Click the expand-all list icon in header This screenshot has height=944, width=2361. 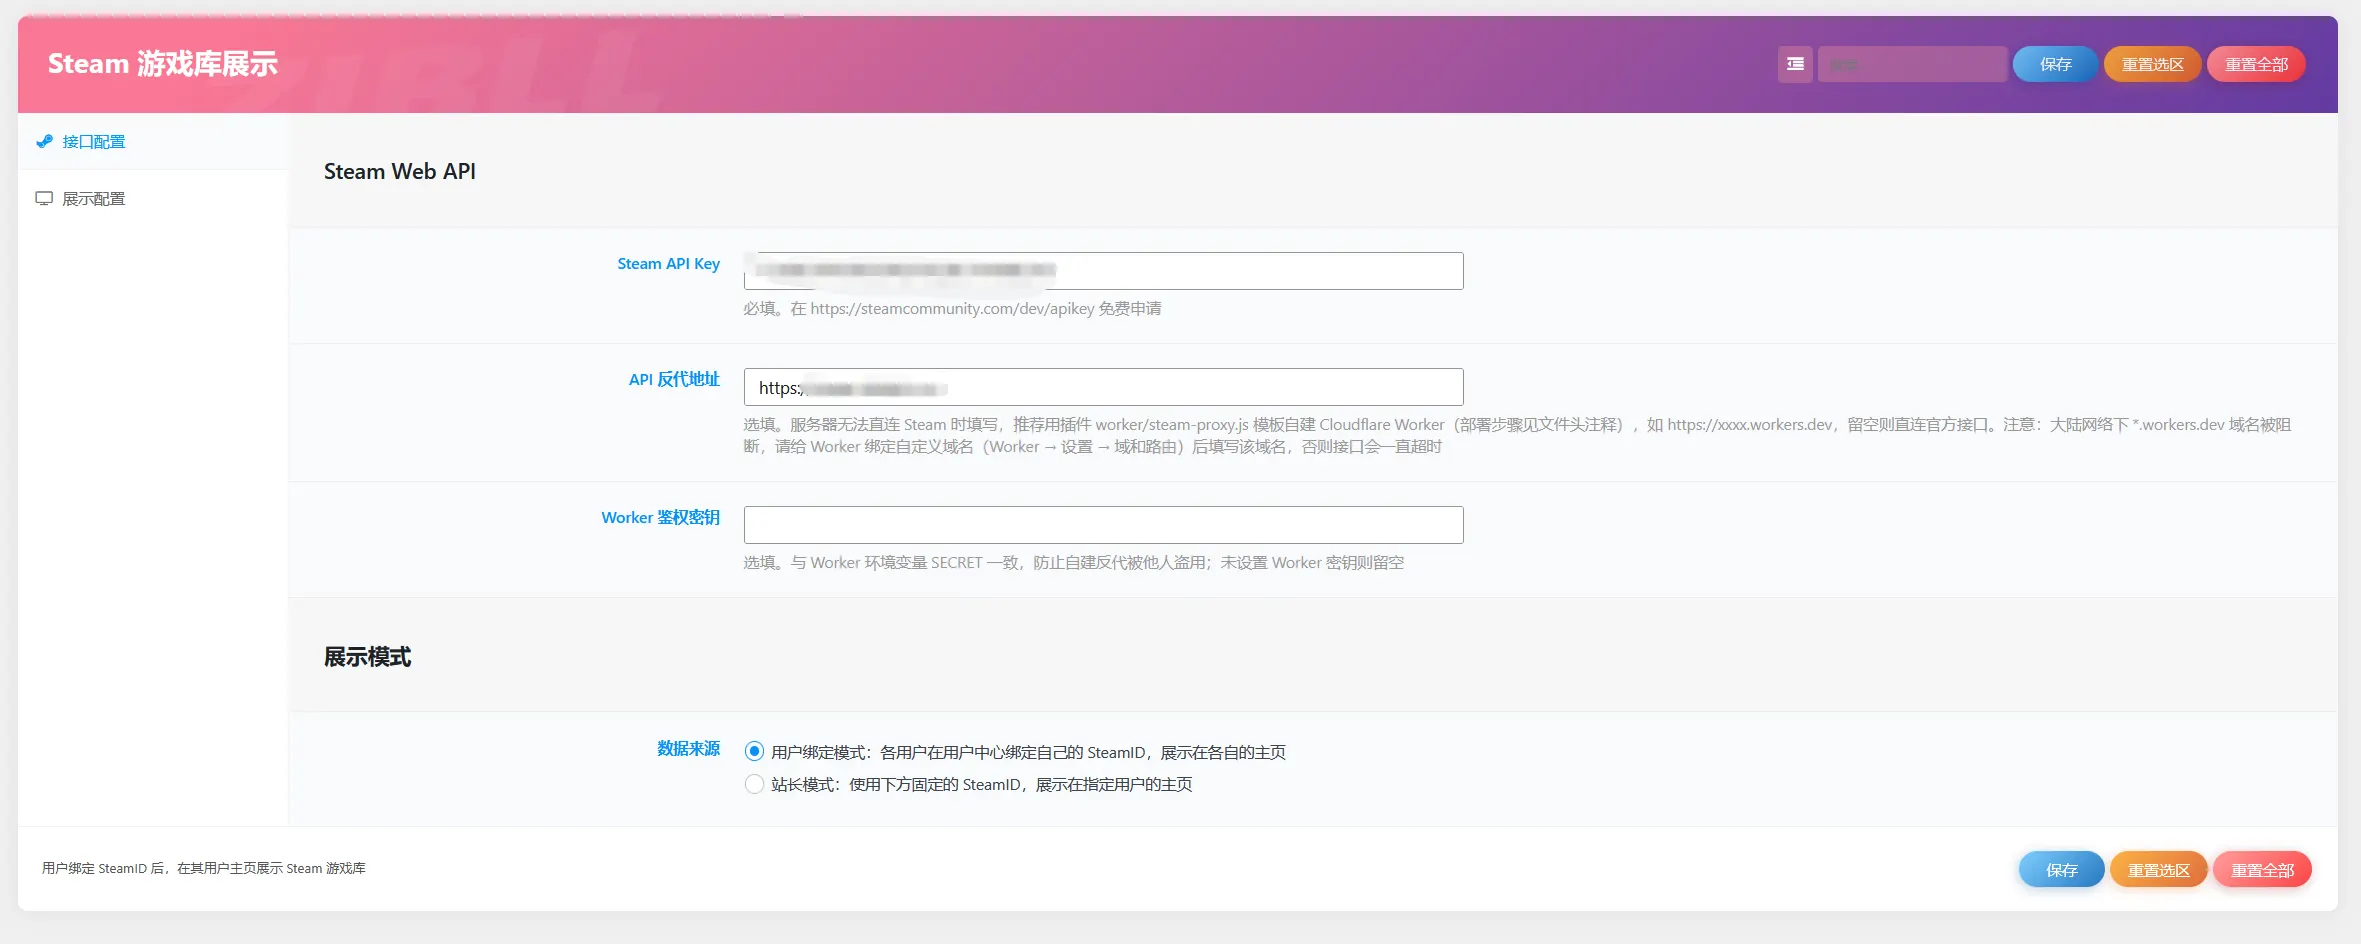[1795, 64]
